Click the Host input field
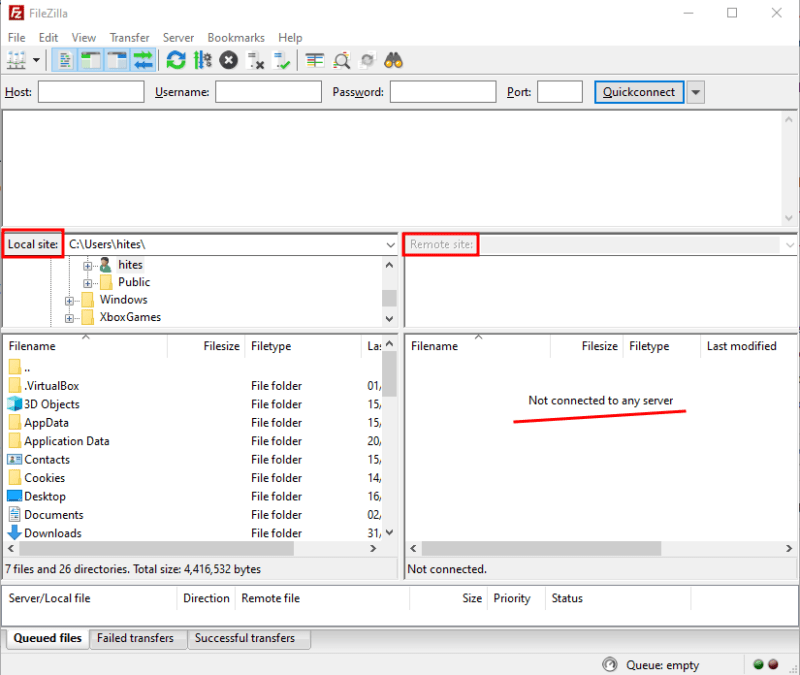 click(x=91, y=91)
